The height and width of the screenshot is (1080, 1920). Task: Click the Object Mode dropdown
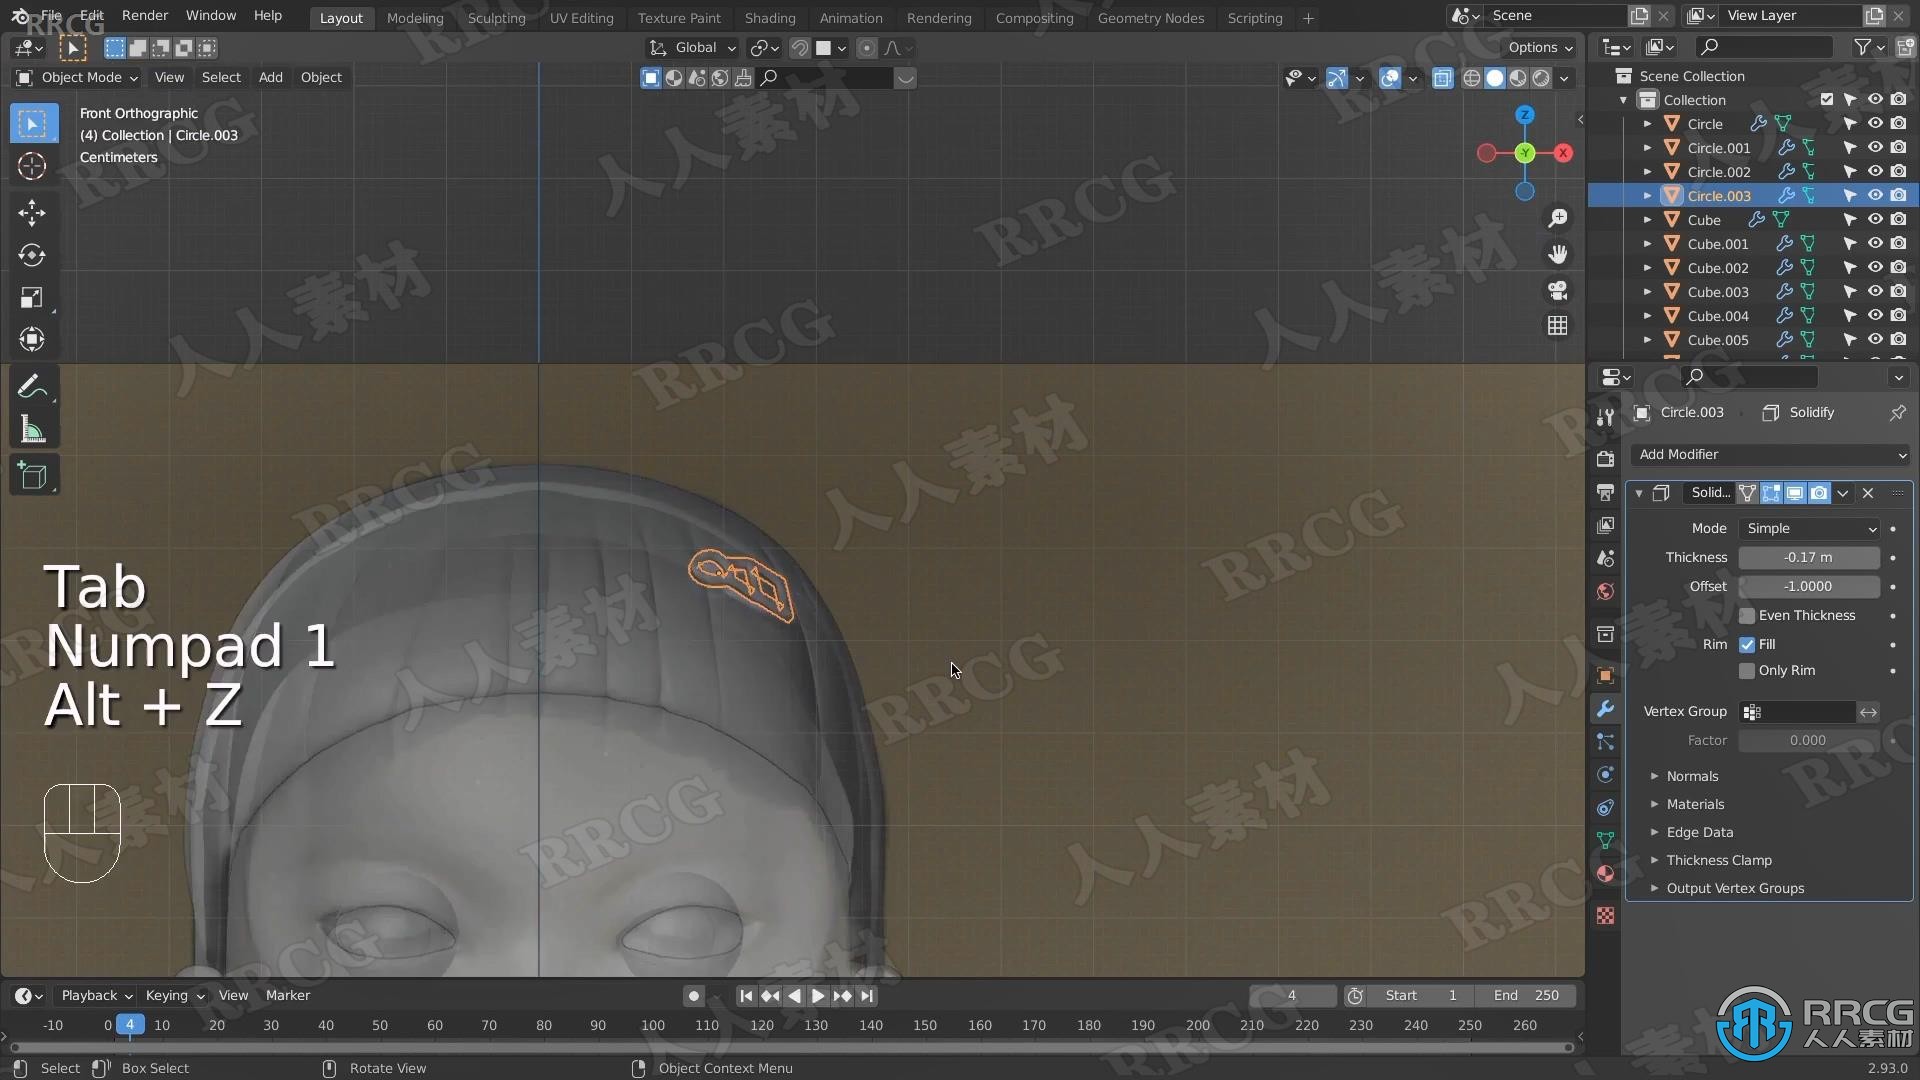click(86, 76)
